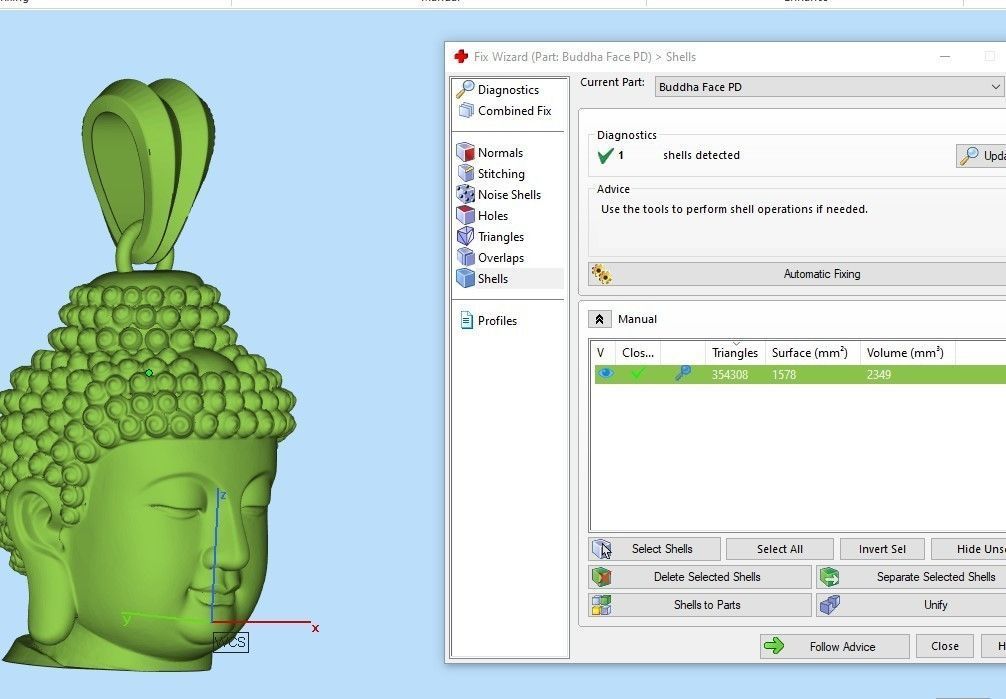Image resolution: width=1006 pixels, height=699 pixels.
Task: Sort by Volume (mm³) column
Action: click(x=907, y=352)
